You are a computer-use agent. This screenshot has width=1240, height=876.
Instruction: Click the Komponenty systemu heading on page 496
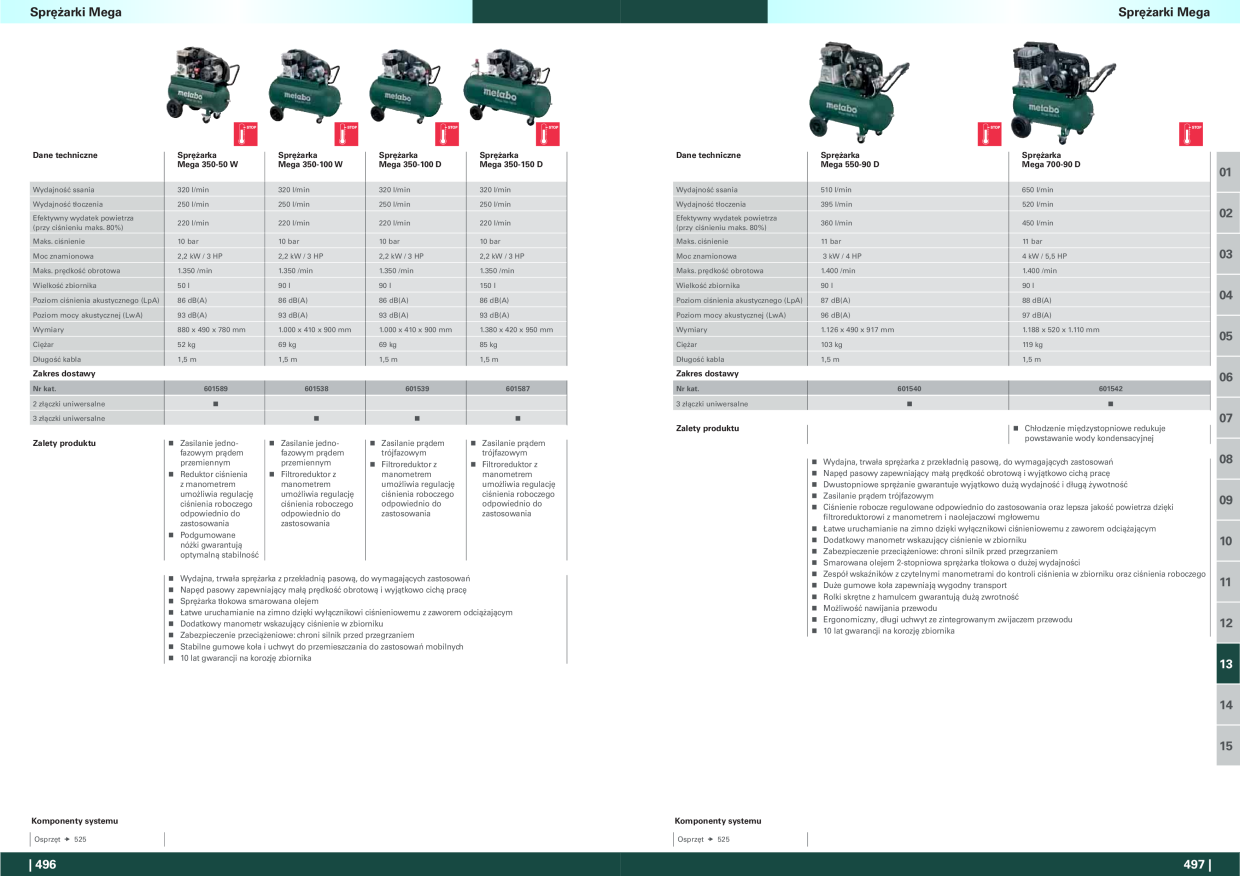(x=75, y=821)
